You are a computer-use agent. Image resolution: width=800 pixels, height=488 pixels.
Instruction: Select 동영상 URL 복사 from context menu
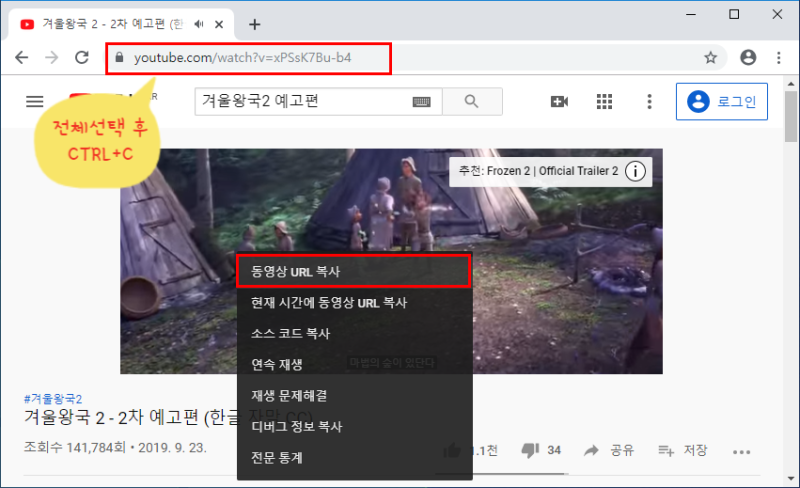pos(354,271)
